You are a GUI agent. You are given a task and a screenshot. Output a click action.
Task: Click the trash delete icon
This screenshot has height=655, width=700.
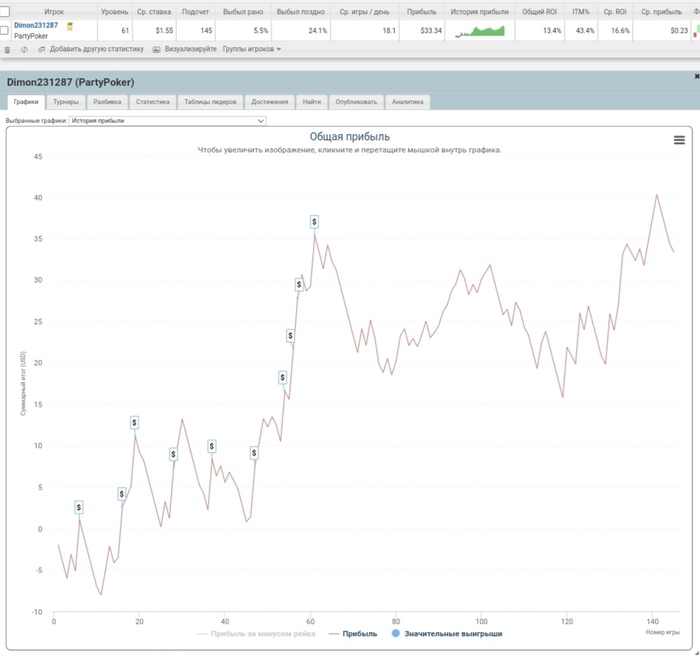7,50
